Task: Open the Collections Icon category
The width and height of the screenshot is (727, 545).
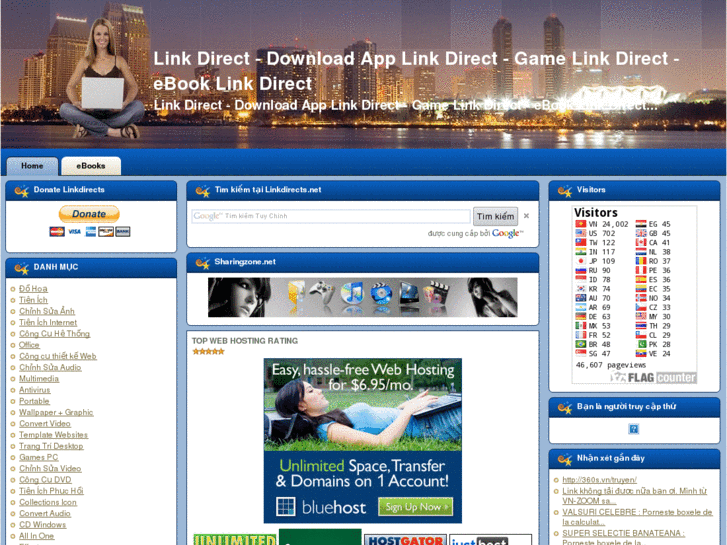Action: tap(48, 502)
